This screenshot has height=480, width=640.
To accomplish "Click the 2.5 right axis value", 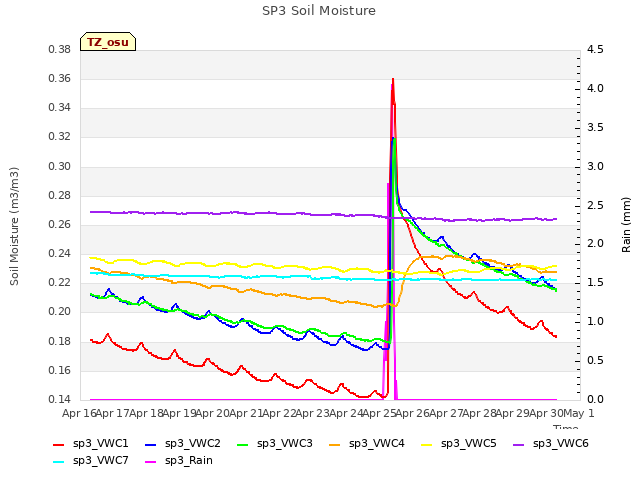I will tap(595, 205).
